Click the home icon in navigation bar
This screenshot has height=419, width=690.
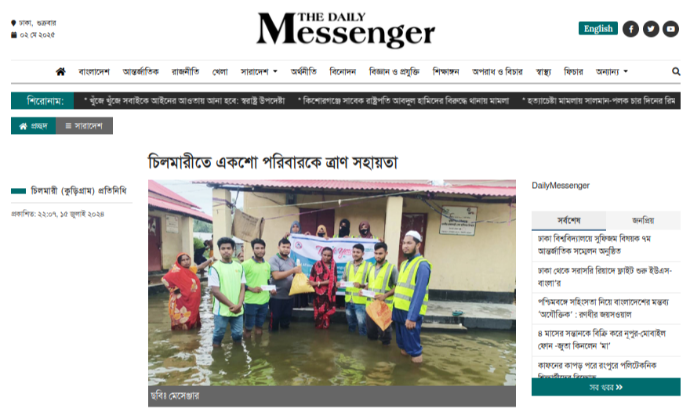(x=61, y=71)
